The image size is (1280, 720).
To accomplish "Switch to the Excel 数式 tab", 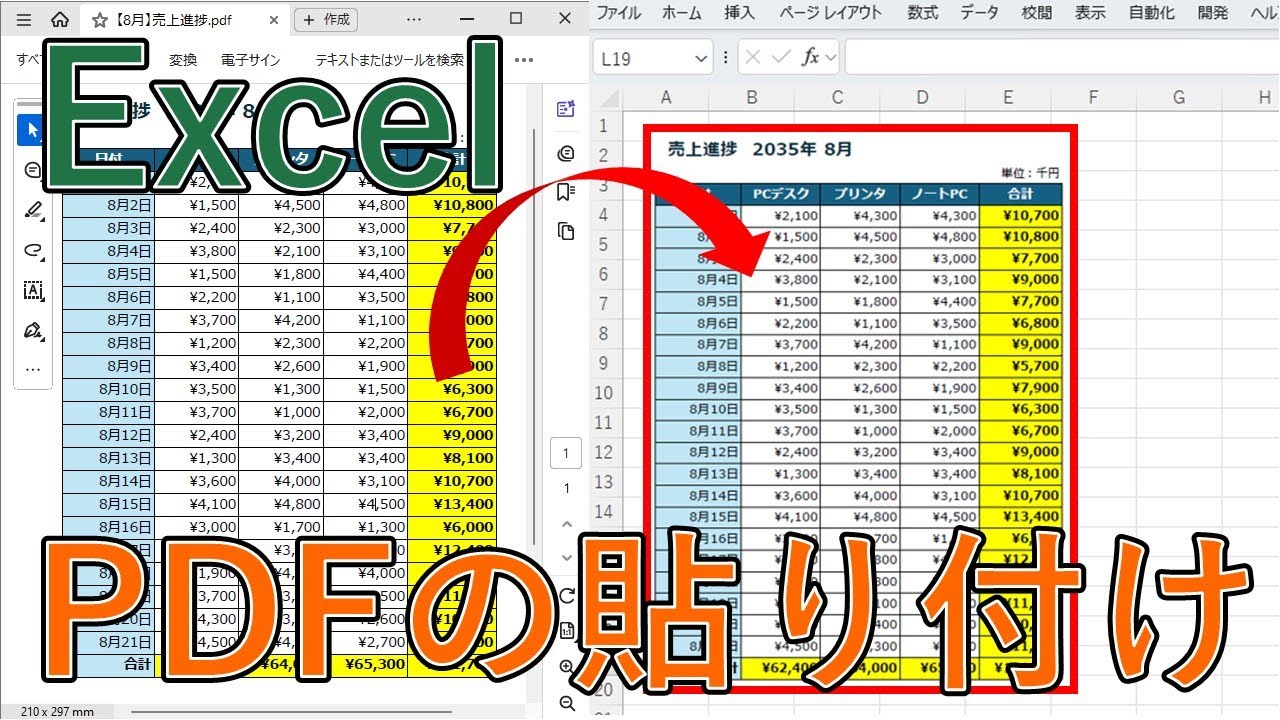I will 922,12.
